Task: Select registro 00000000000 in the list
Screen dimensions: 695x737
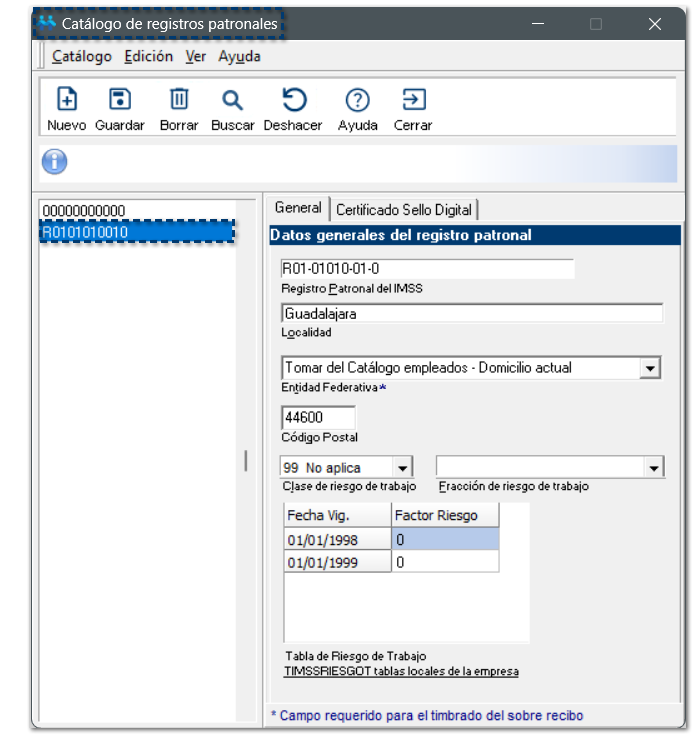Action: pos(84,211)
